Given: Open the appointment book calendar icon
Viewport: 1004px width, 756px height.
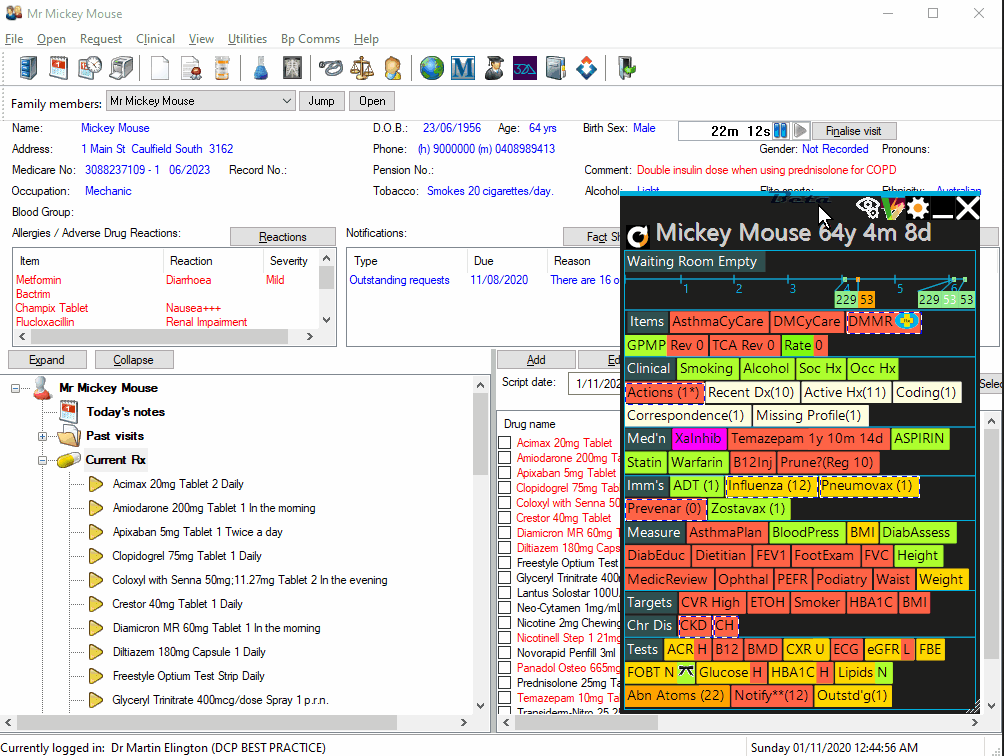Looking at the screenshot, I should (59, 68).
